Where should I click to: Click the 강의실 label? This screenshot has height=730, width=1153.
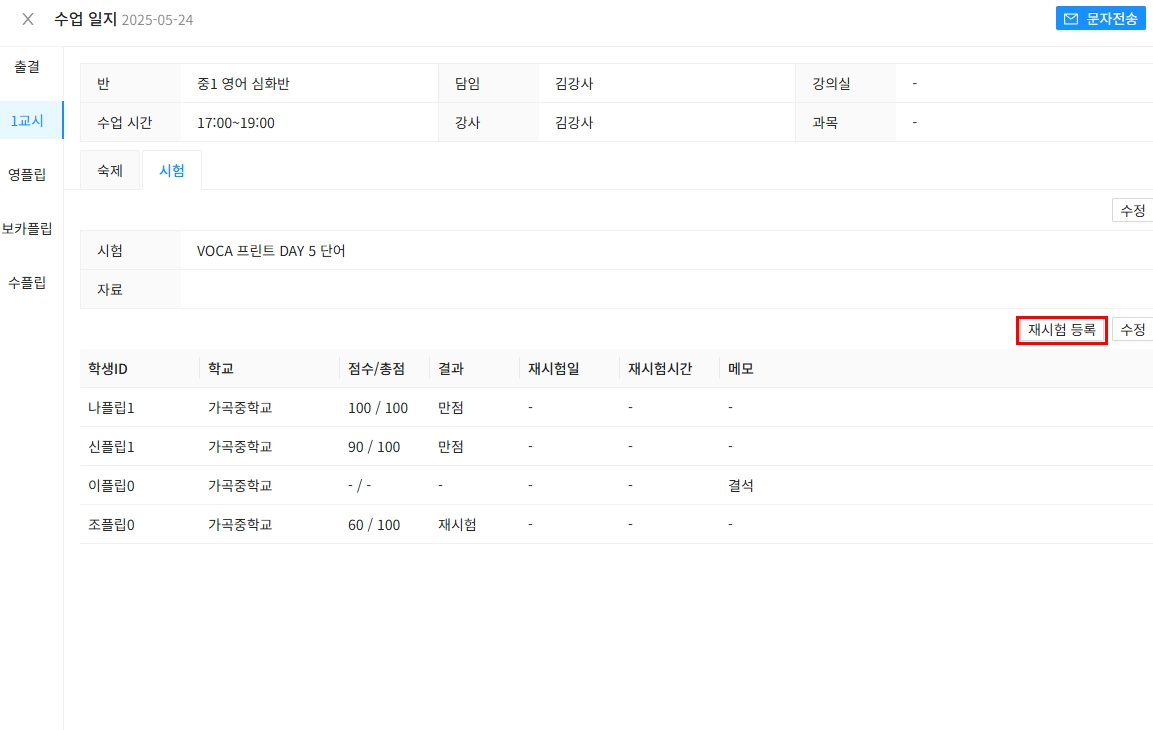(832, 84)
